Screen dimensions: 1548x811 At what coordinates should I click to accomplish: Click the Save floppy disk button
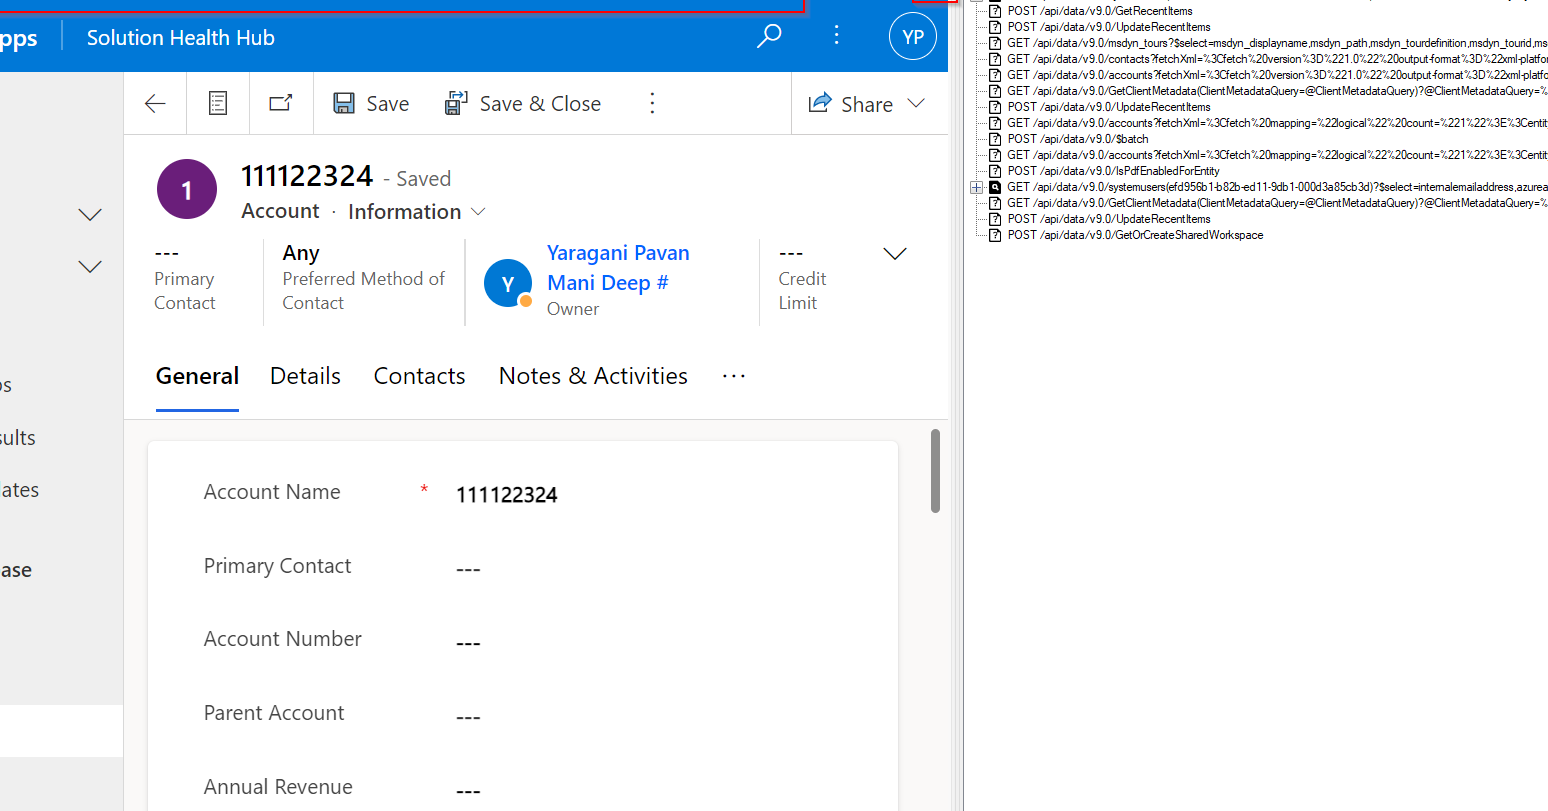pyautogui.click(x=371, y=104)
